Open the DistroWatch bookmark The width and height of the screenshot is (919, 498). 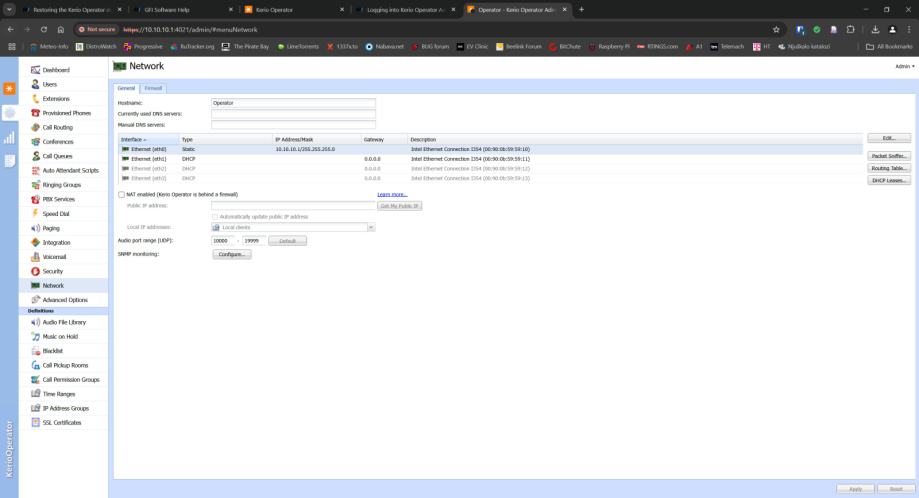click(96, 46)
